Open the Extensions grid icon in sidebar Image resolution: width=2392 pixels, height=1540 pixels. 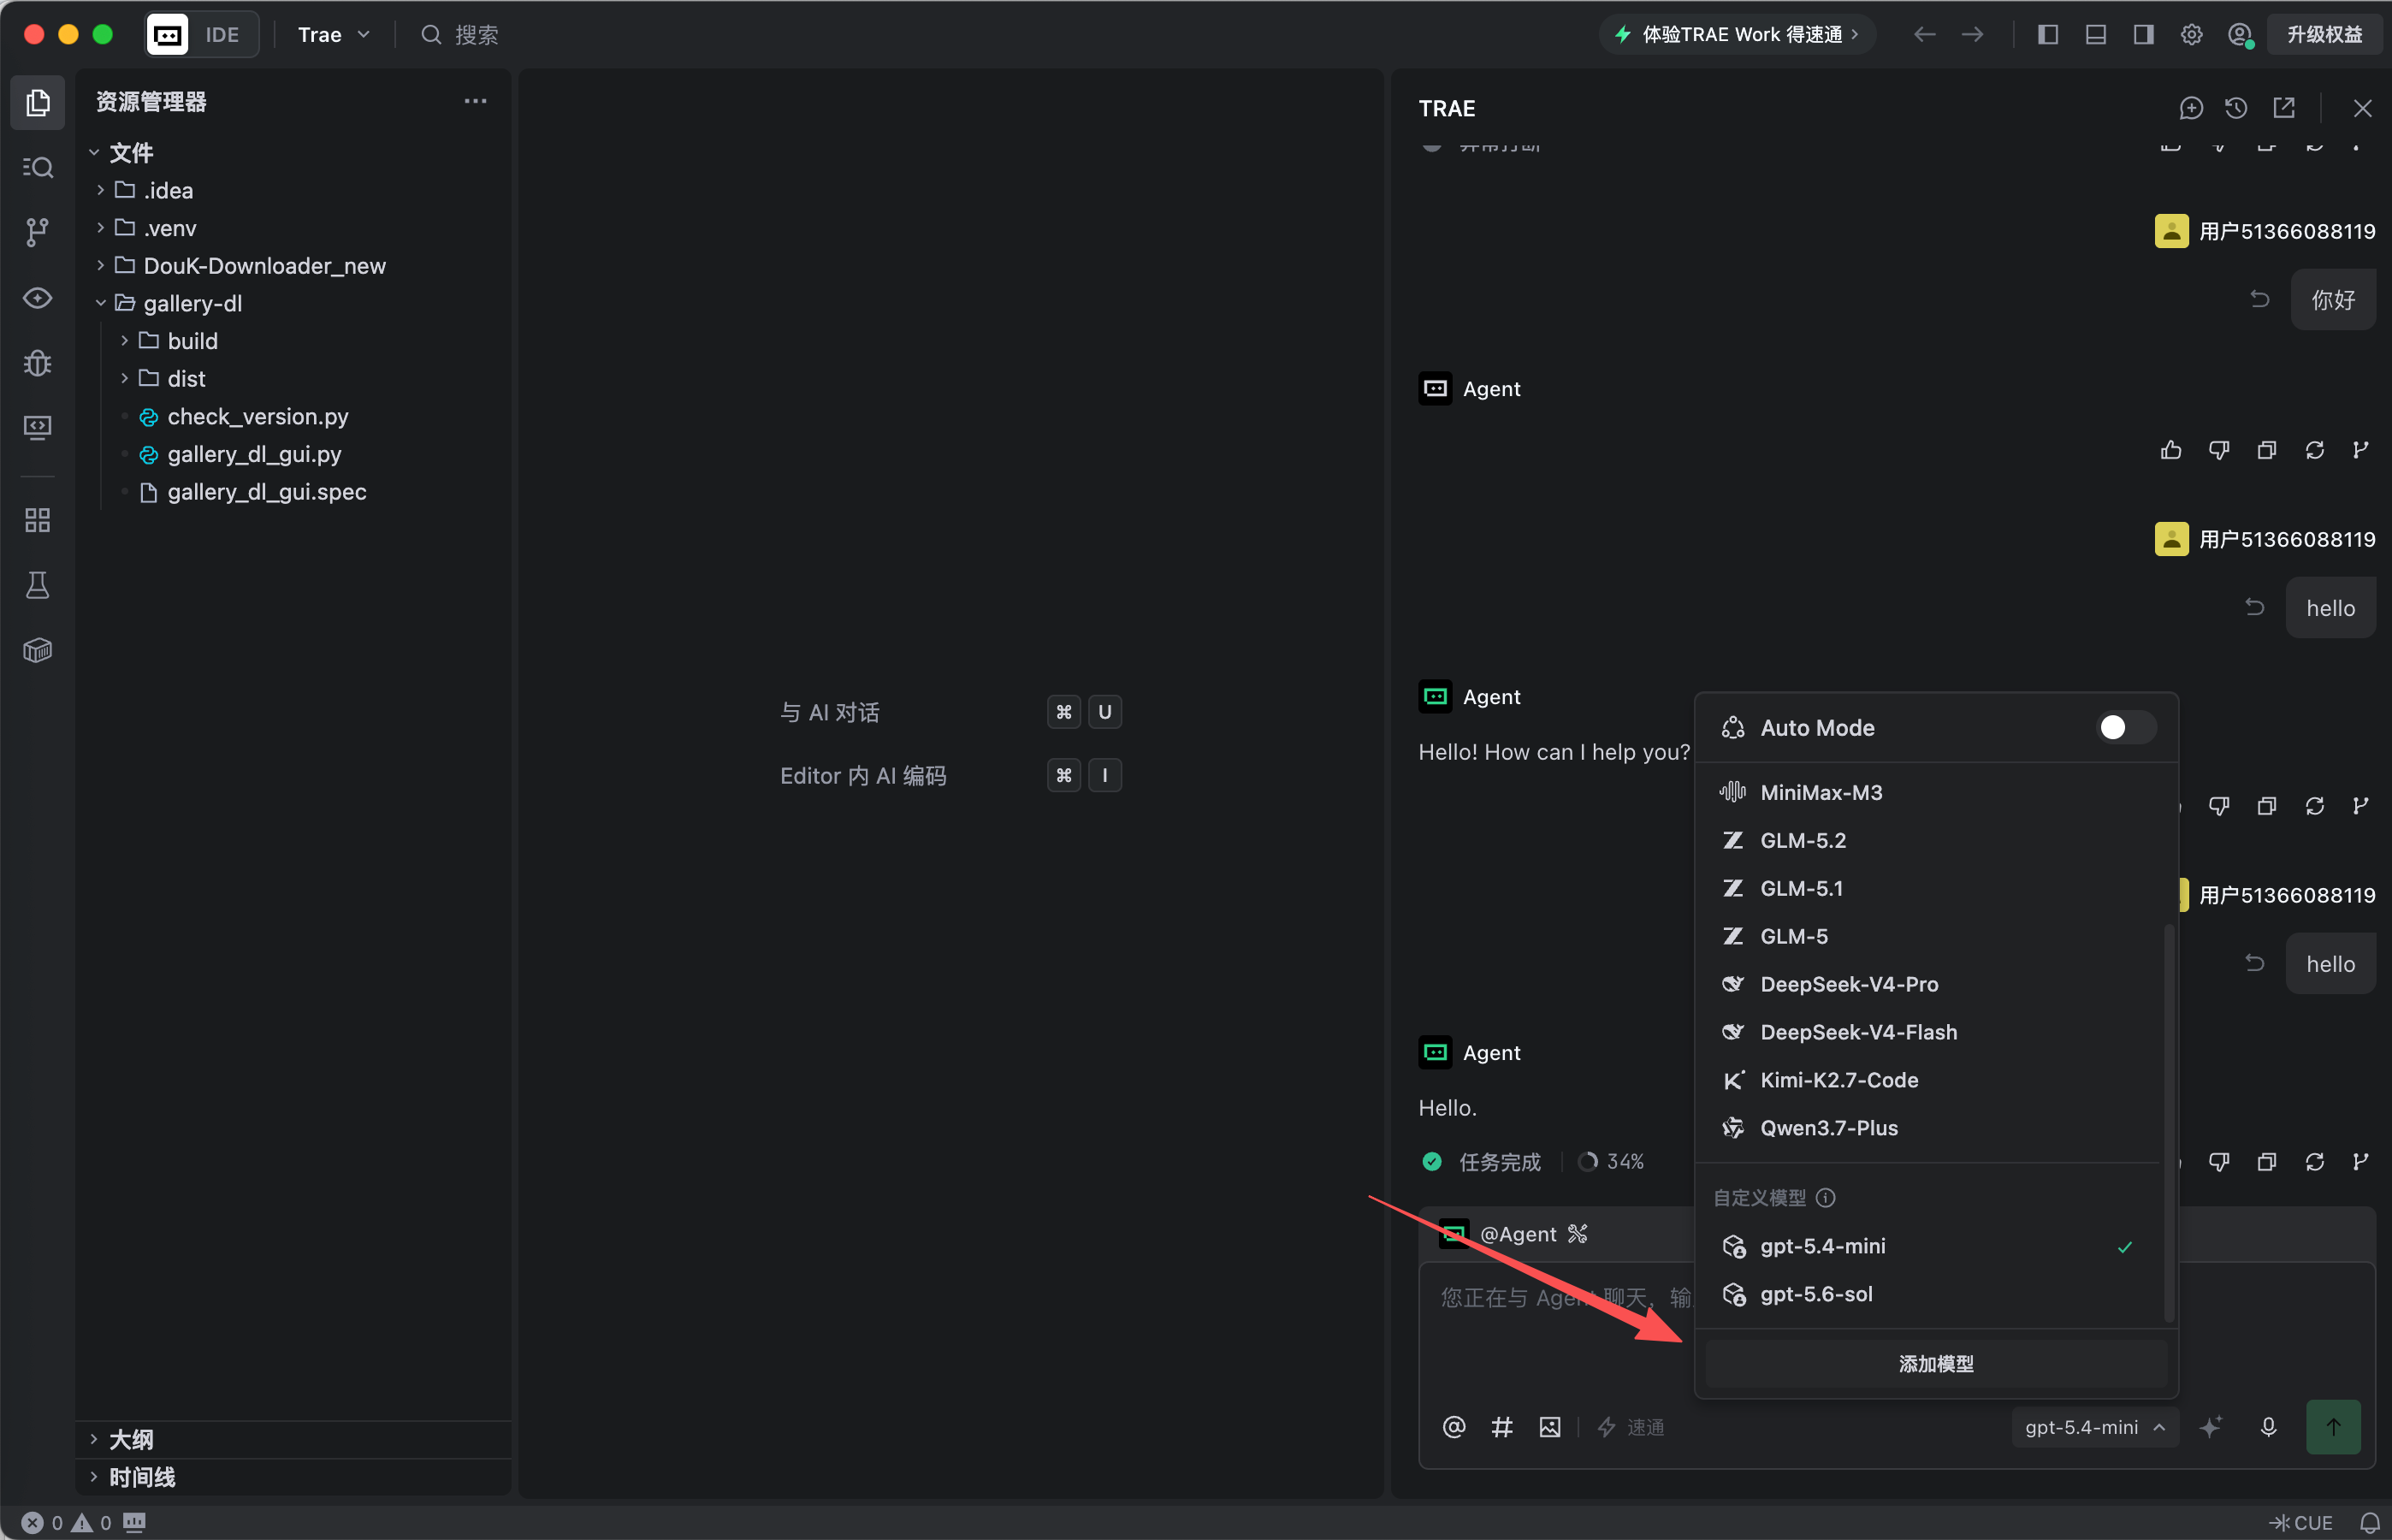point(37,520)
